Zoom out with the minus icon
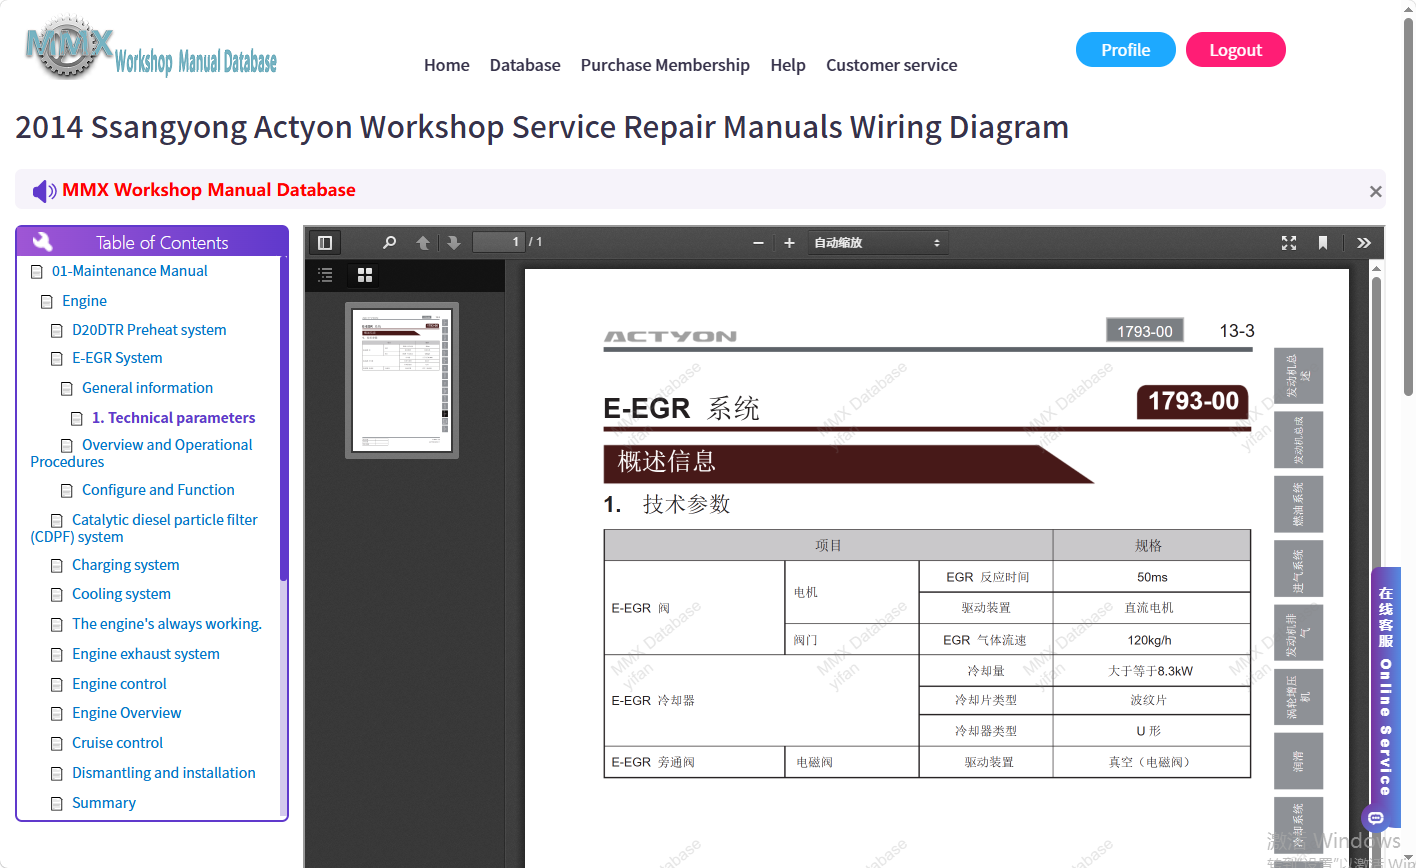 point(759,243)
